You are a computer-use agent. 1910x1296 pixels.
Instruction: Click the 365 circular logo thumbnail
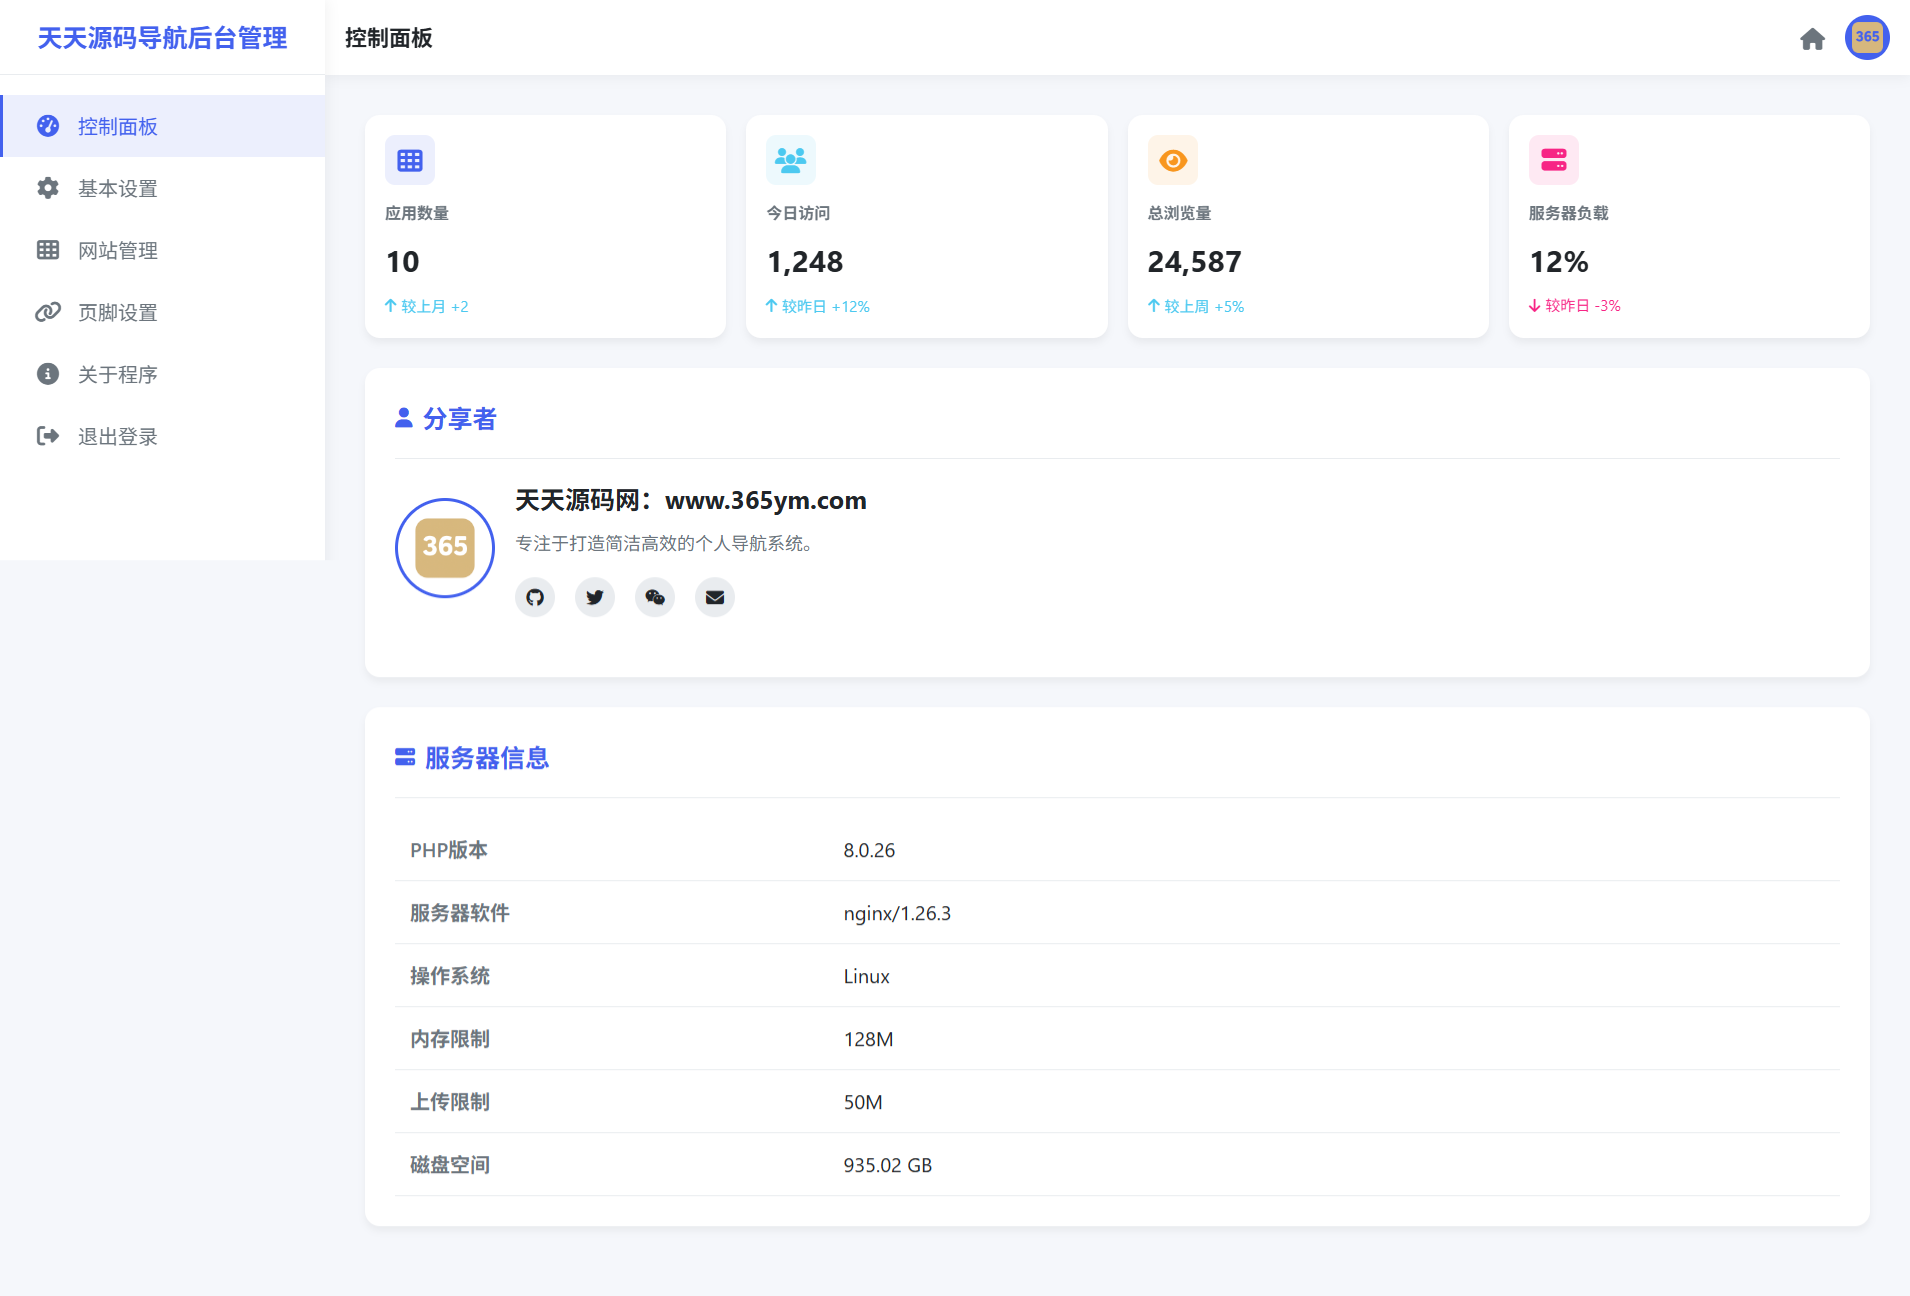pos(445,547)
